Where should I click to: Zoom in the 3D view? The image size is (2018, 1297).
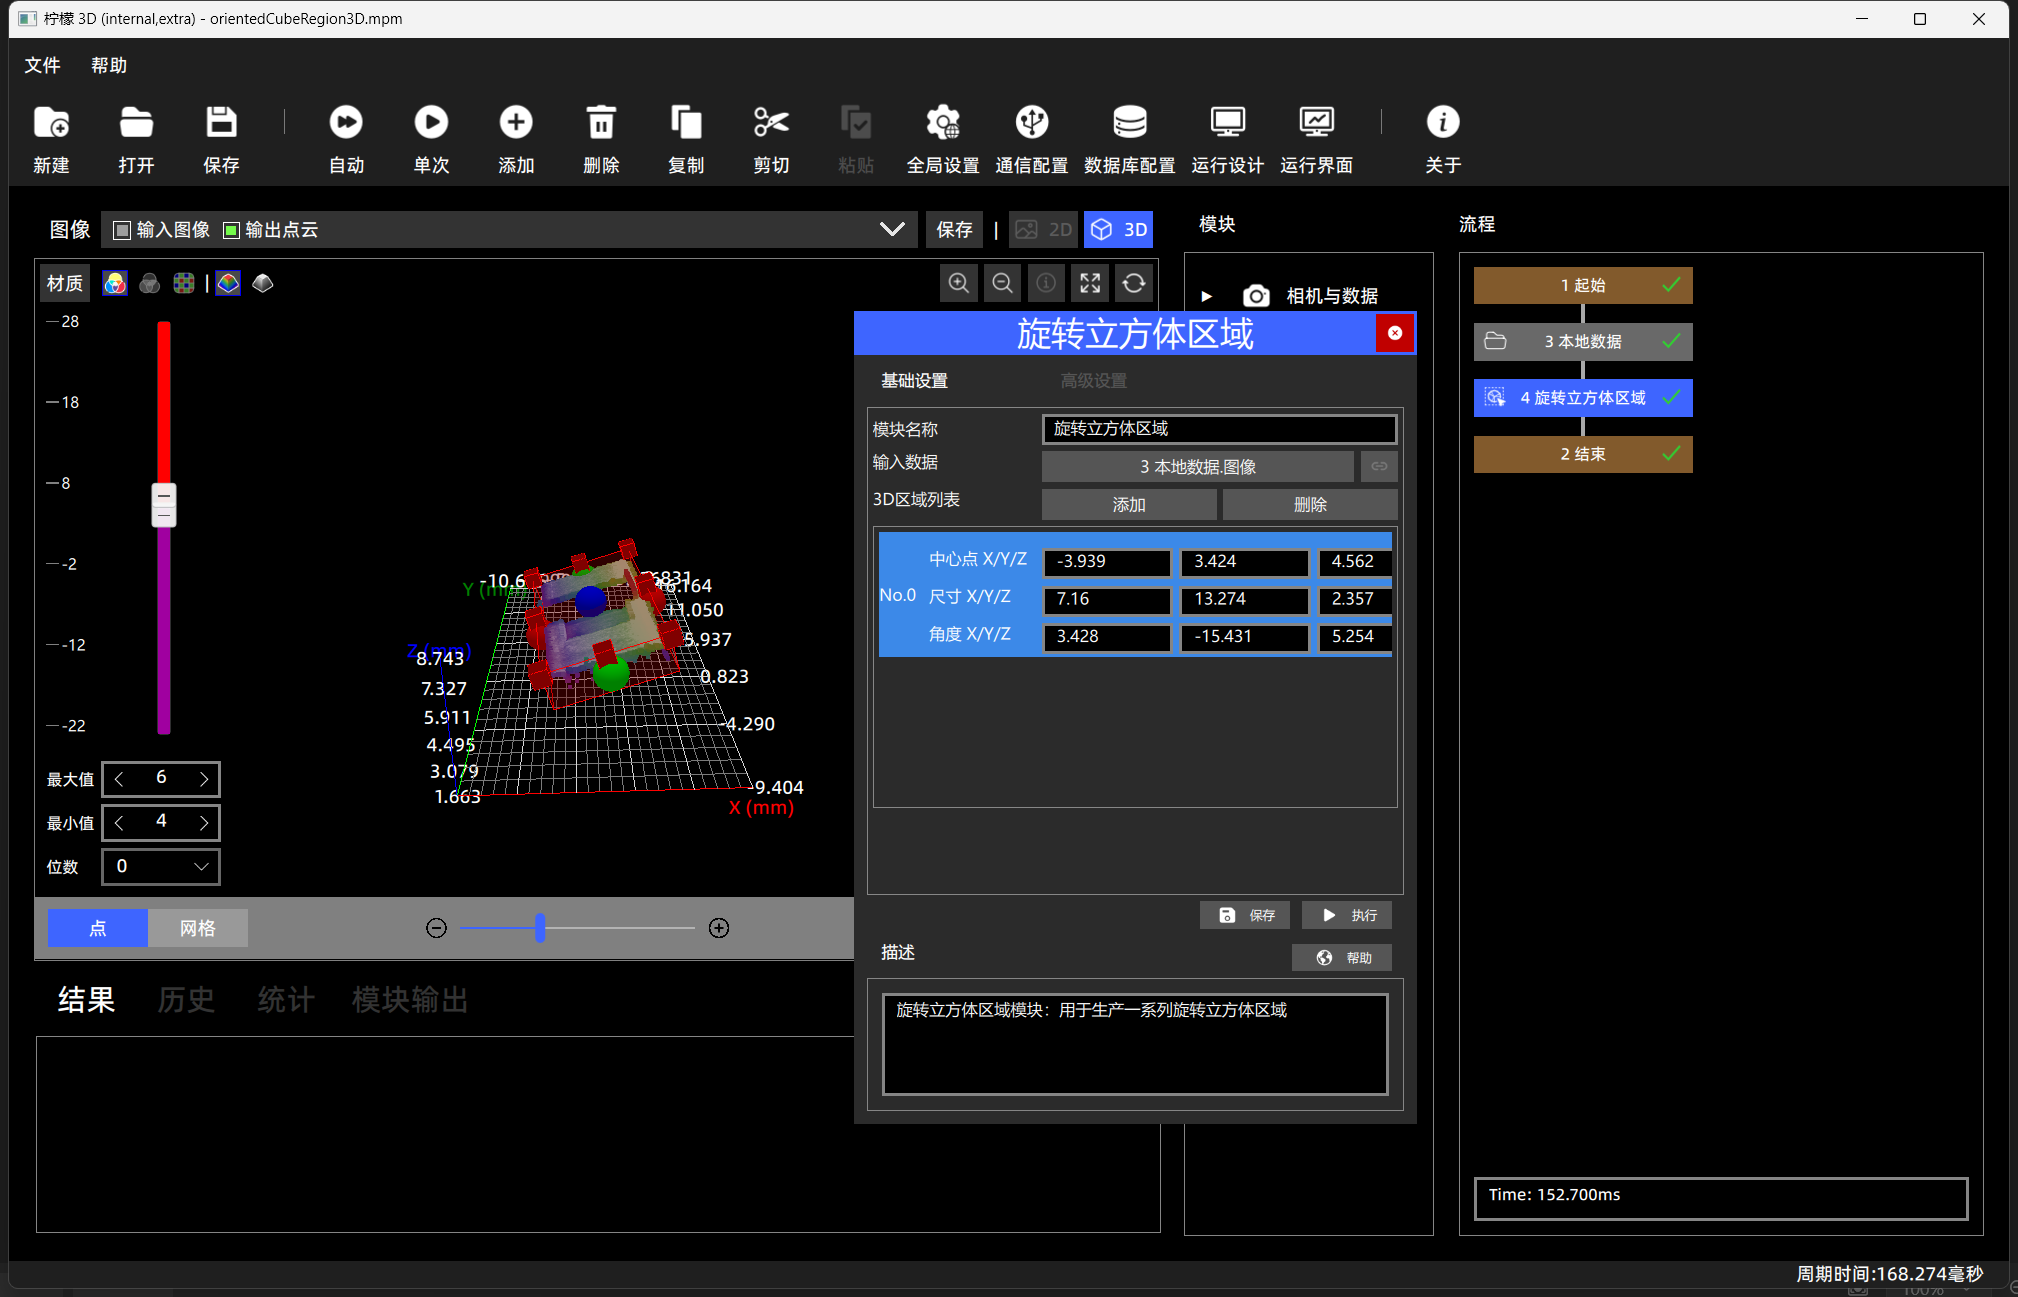(958, 283)
